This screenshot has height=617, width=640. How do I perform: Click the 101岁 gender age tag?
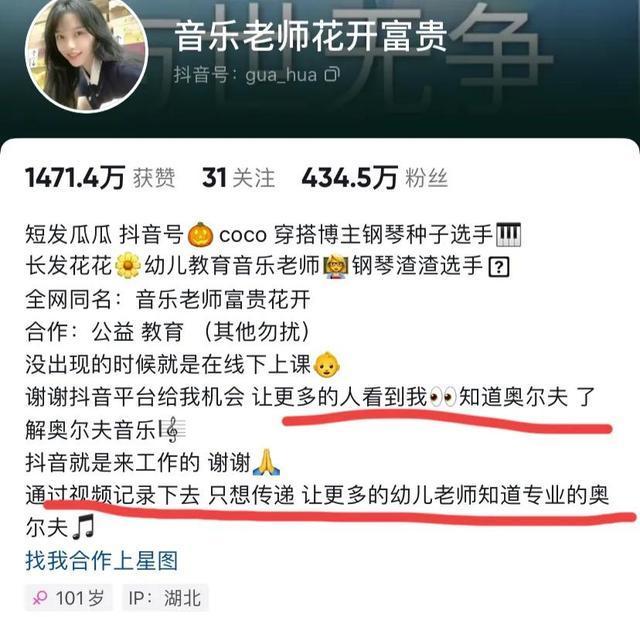[x=68, y=598]
